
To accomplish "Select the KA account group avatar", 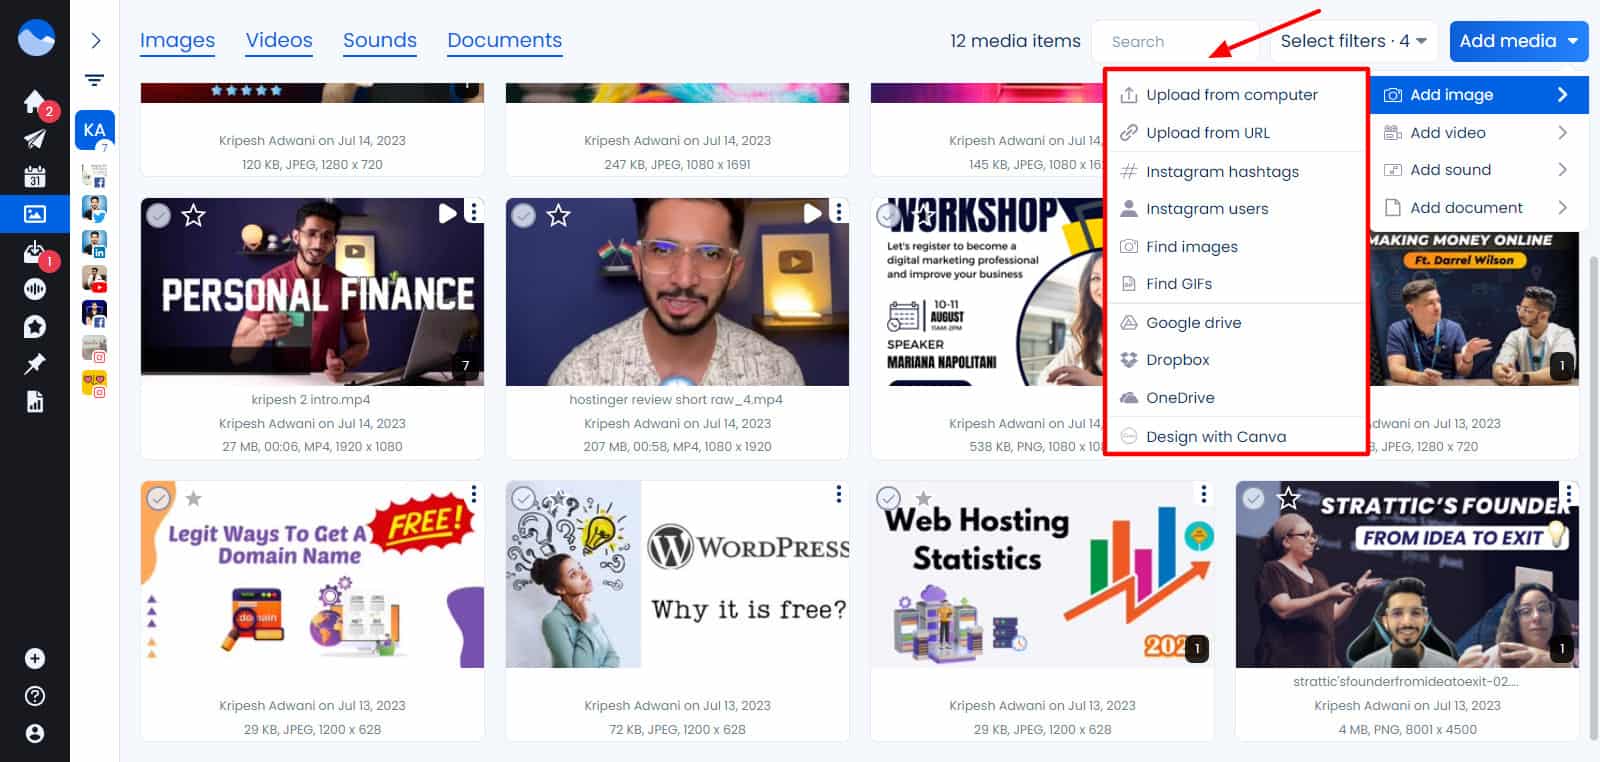I will tap(94, 130).
